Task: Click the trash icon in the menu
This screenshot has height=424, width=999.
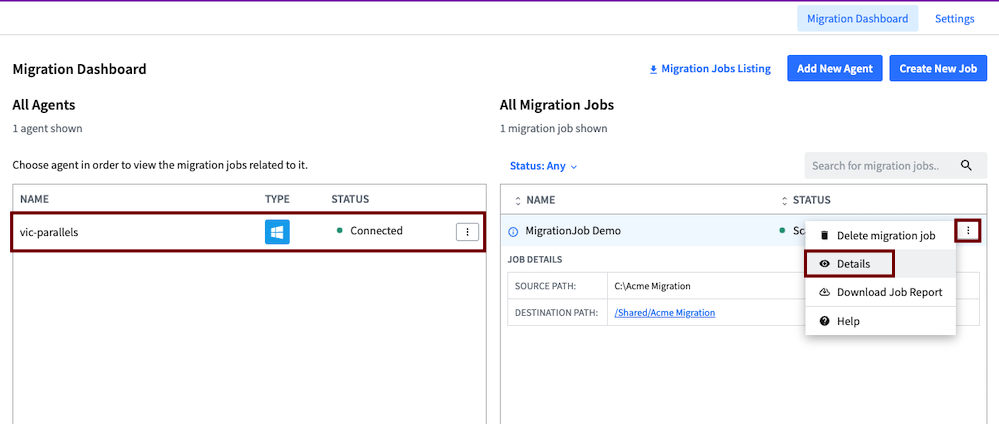Action: pyautogui.click(x=824, y=235)
